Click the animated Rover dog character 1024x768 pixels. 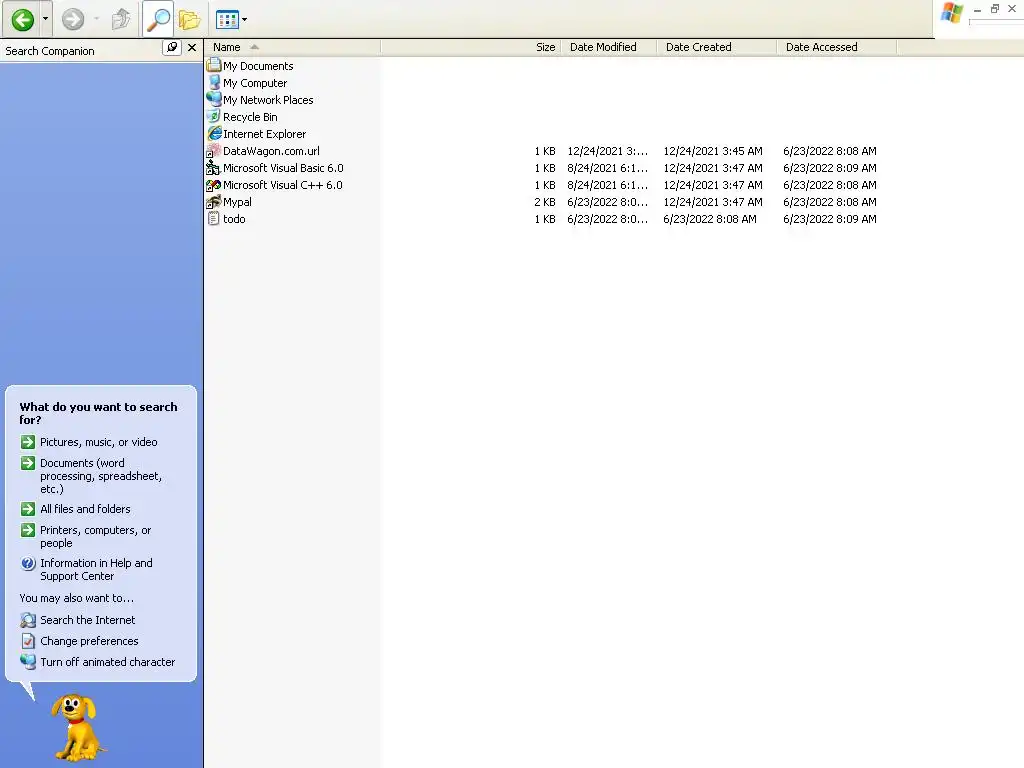click(77, 728)
